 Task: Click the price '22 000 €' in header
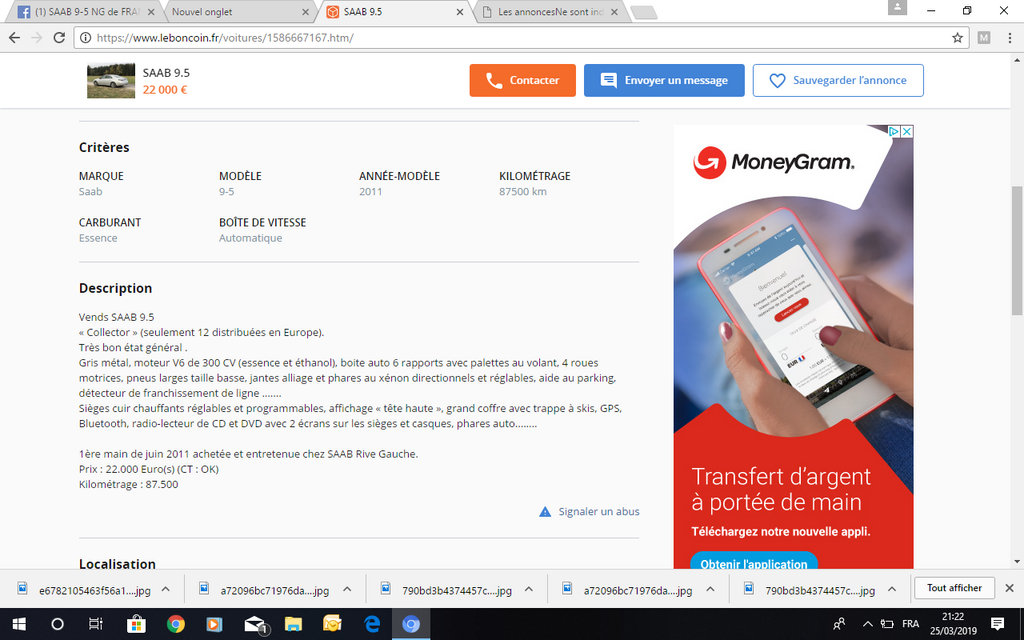click(x=165, y=89)
